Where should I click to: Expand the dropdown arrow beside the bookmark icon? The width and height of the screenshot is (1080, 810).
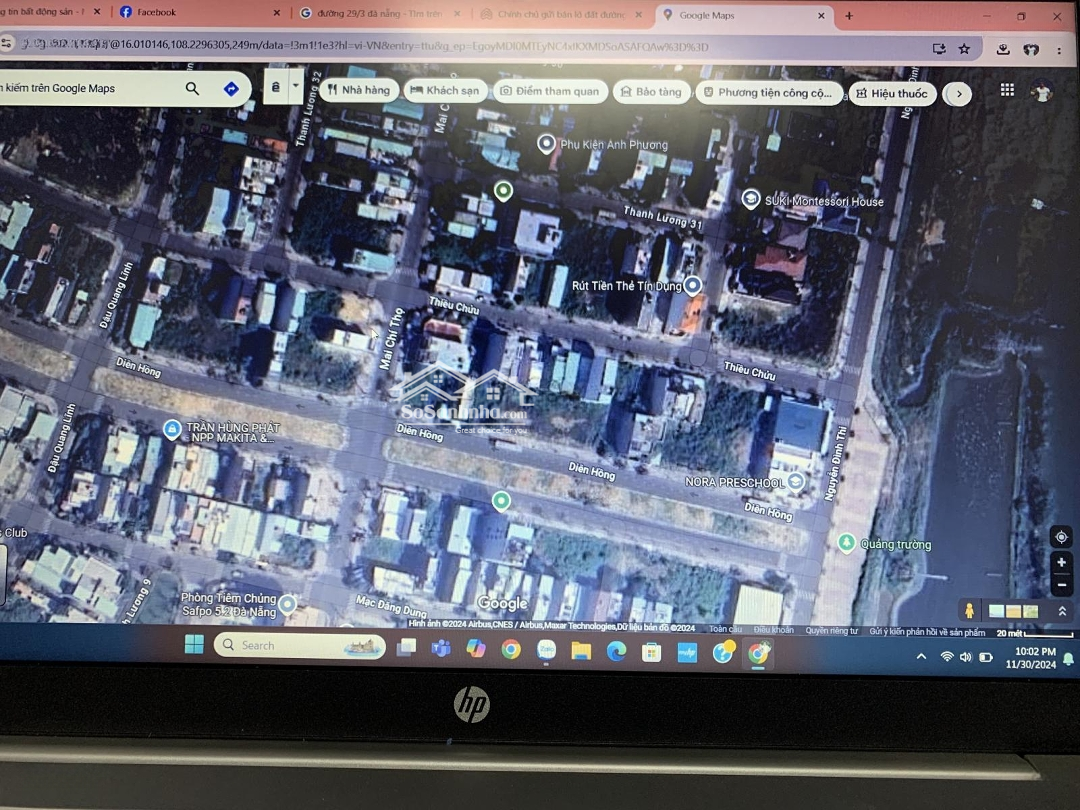(295, 86)
